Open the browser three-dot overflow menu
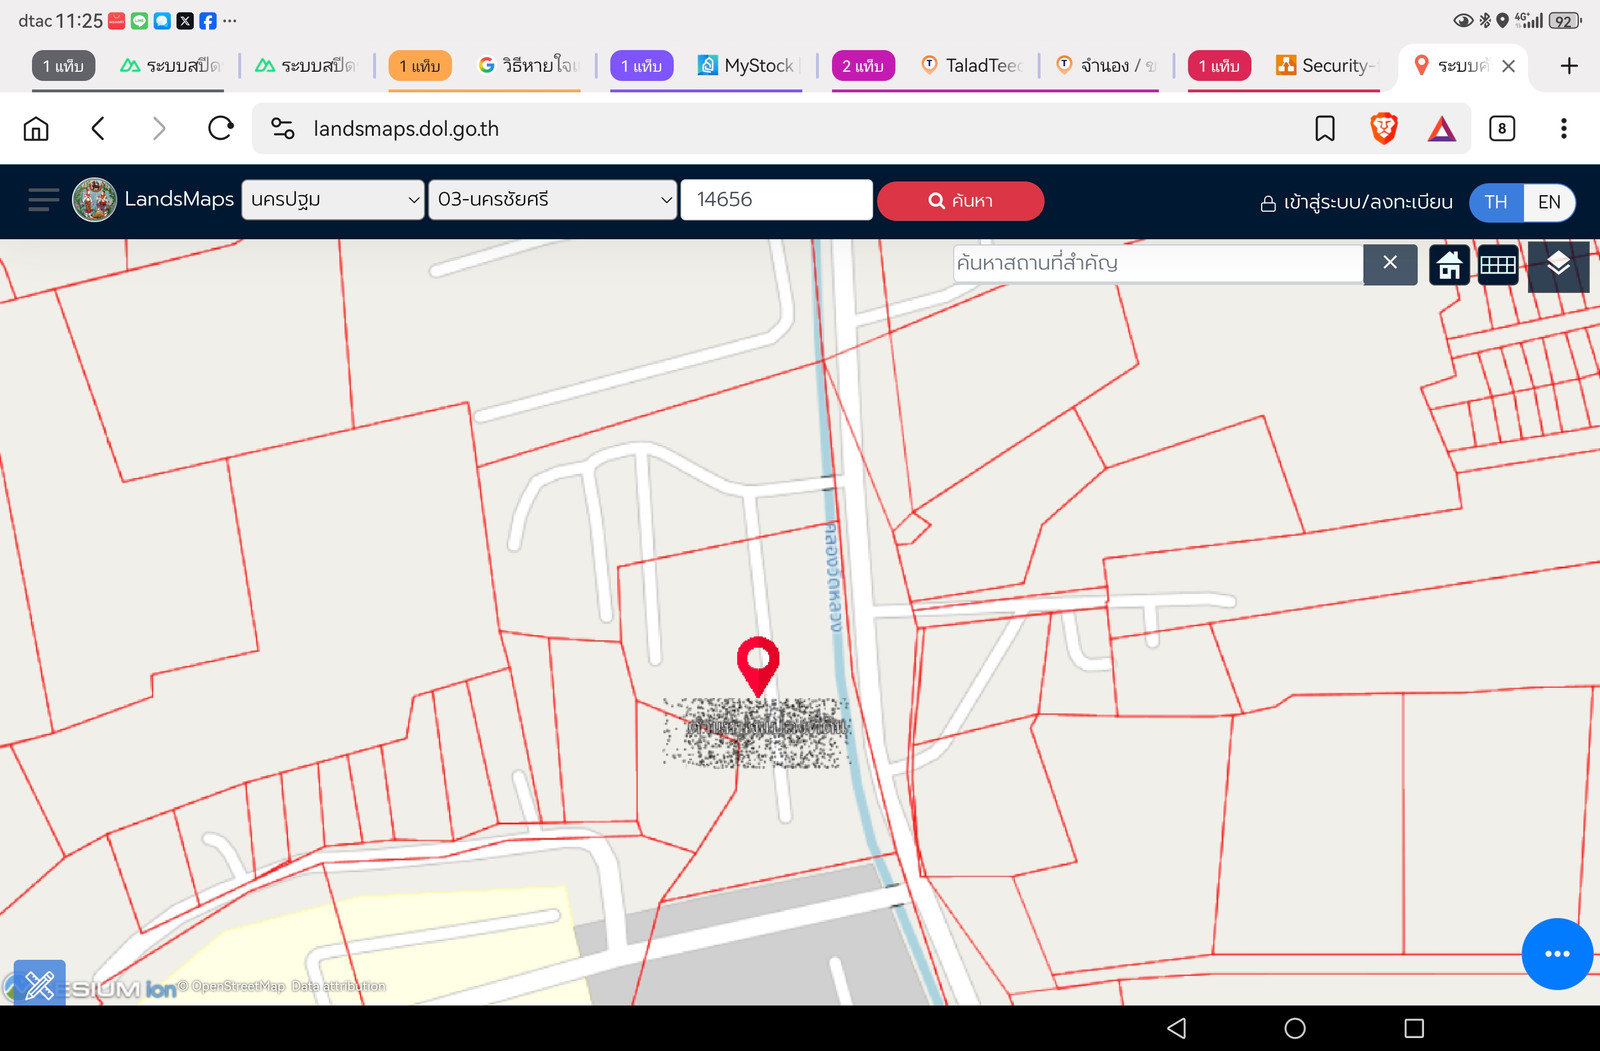 1564,128
